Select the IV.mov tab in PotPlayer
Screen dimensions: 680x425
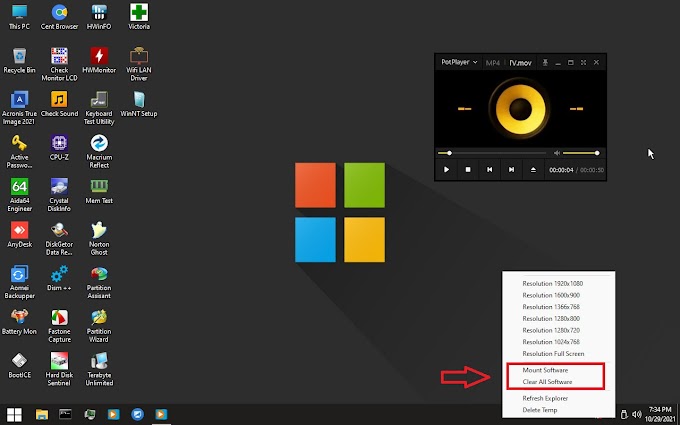coord(520,63)
